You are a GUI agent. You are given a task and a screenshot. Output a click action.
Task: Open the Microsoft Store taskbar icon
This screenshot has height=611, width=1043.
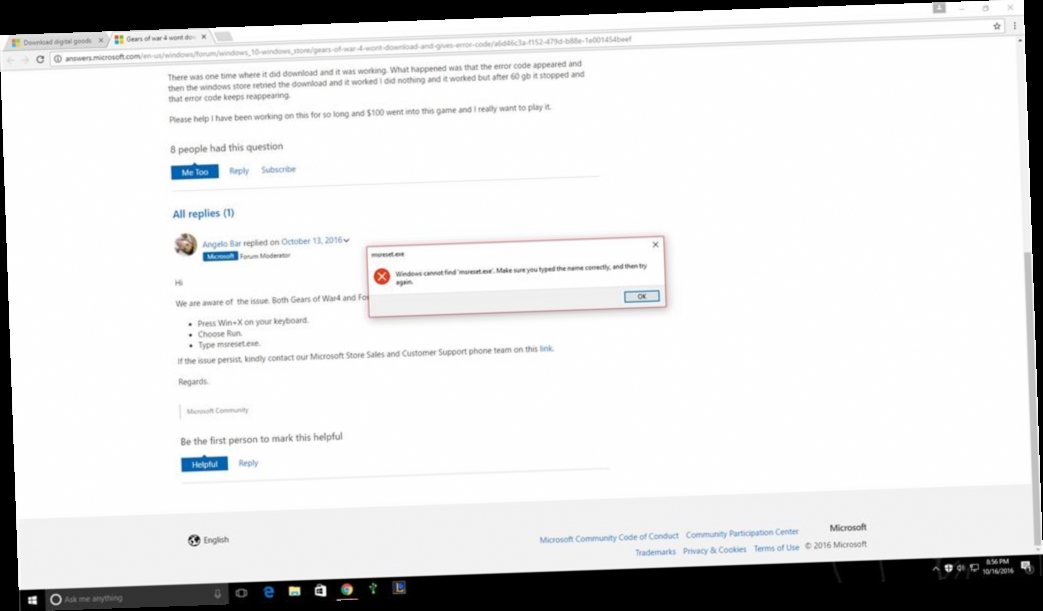click(320, 590)
